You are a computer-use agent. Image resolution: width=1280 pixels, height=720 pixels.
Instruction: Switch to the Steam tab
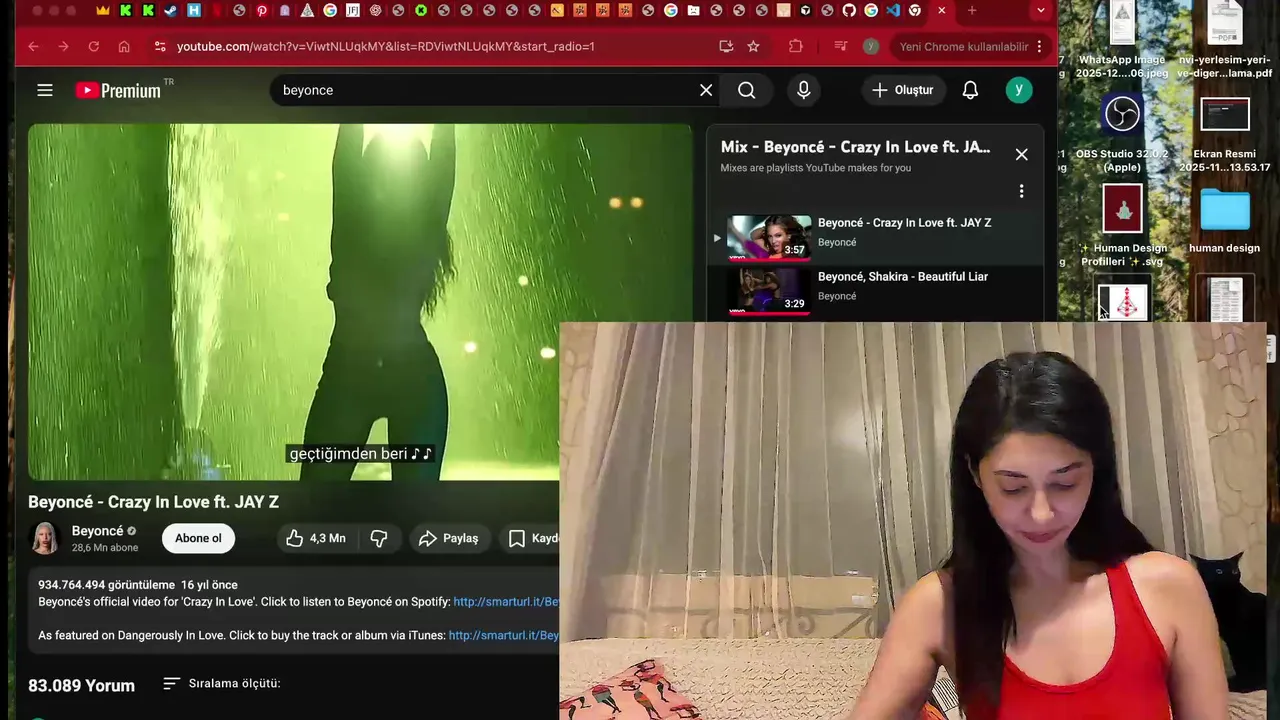[171, 10]
